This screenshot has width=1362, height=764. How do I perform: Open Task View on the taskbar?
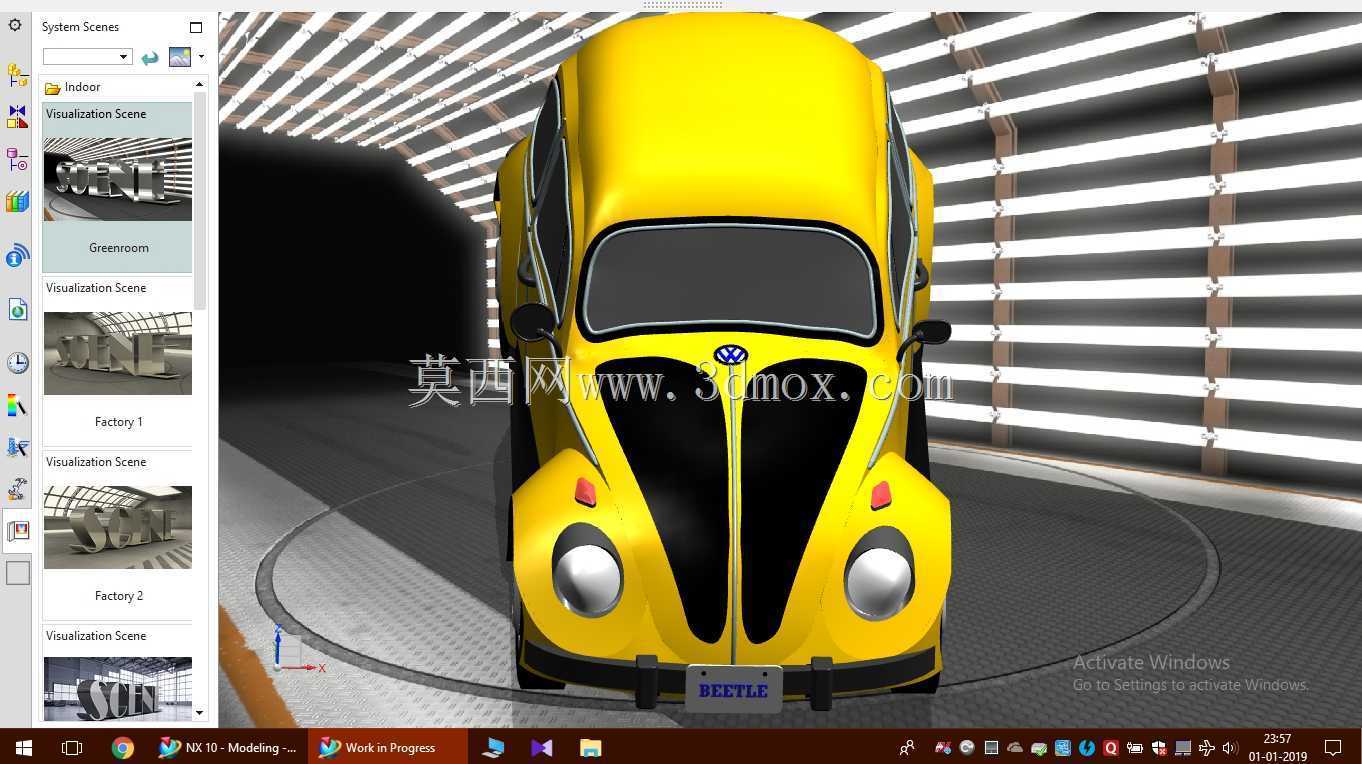(x=71, y=747)
